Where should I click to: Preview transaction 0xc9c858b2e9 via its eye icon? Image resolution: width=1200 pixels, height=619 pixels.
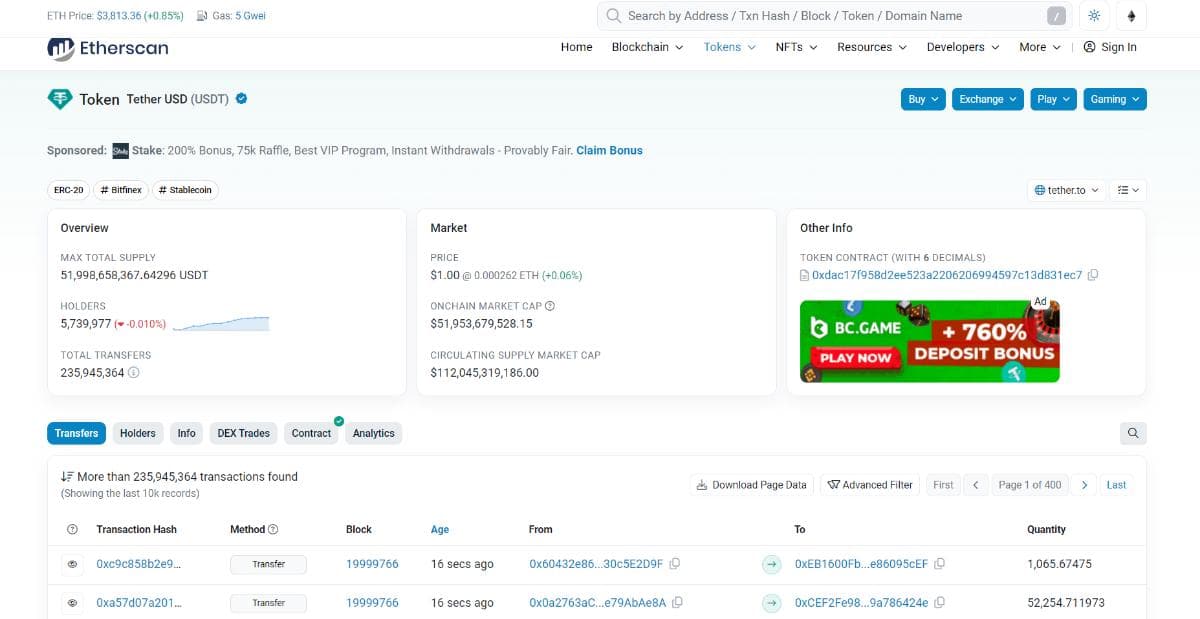pos(71,564)
